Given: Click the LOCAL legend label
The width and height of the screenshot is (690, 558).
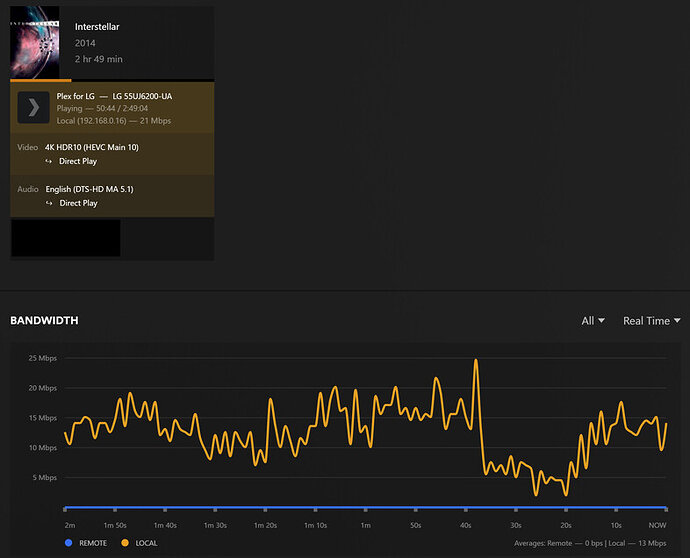Looking at the screenshot, I should coord(147,543).
